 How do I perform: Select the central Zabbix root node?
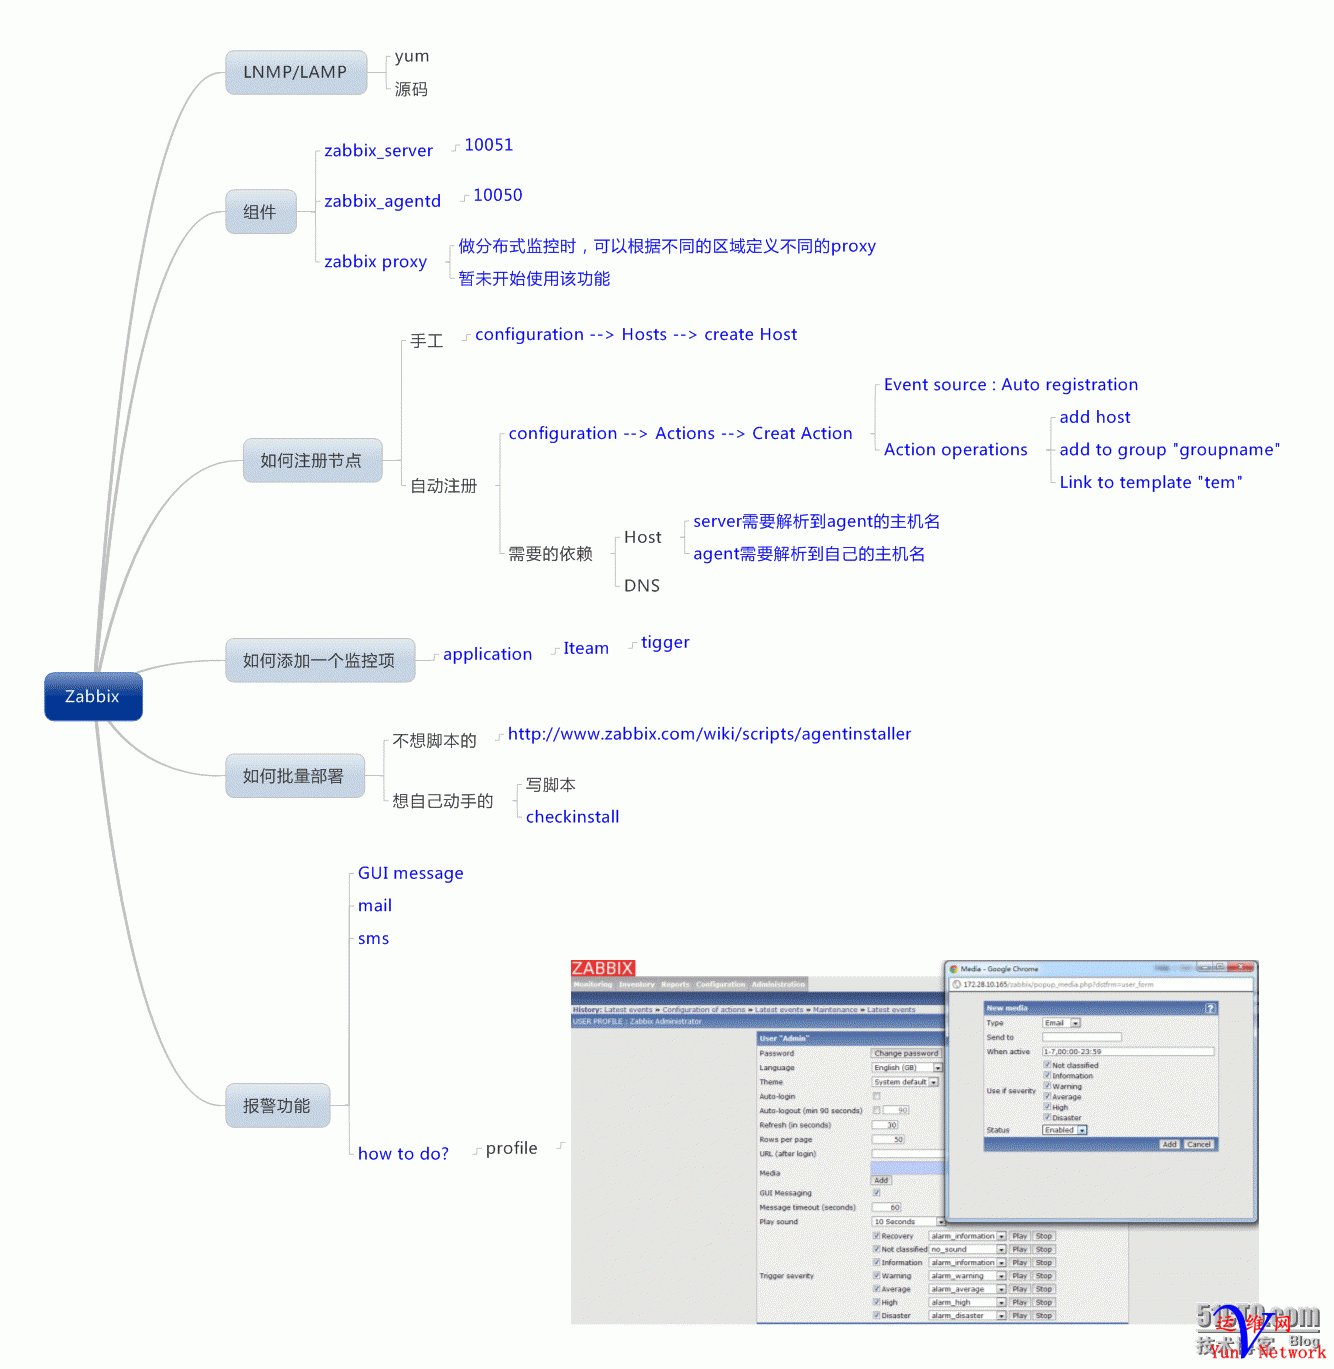pos(93,697)
